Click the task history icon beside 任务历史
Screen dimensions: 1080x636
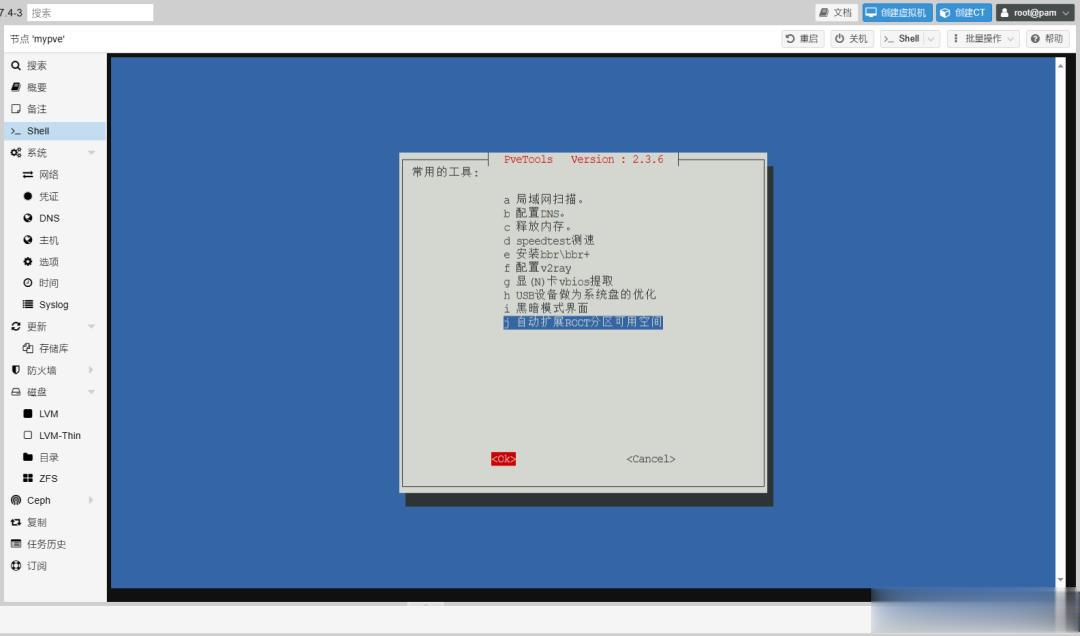pos(16,544)
